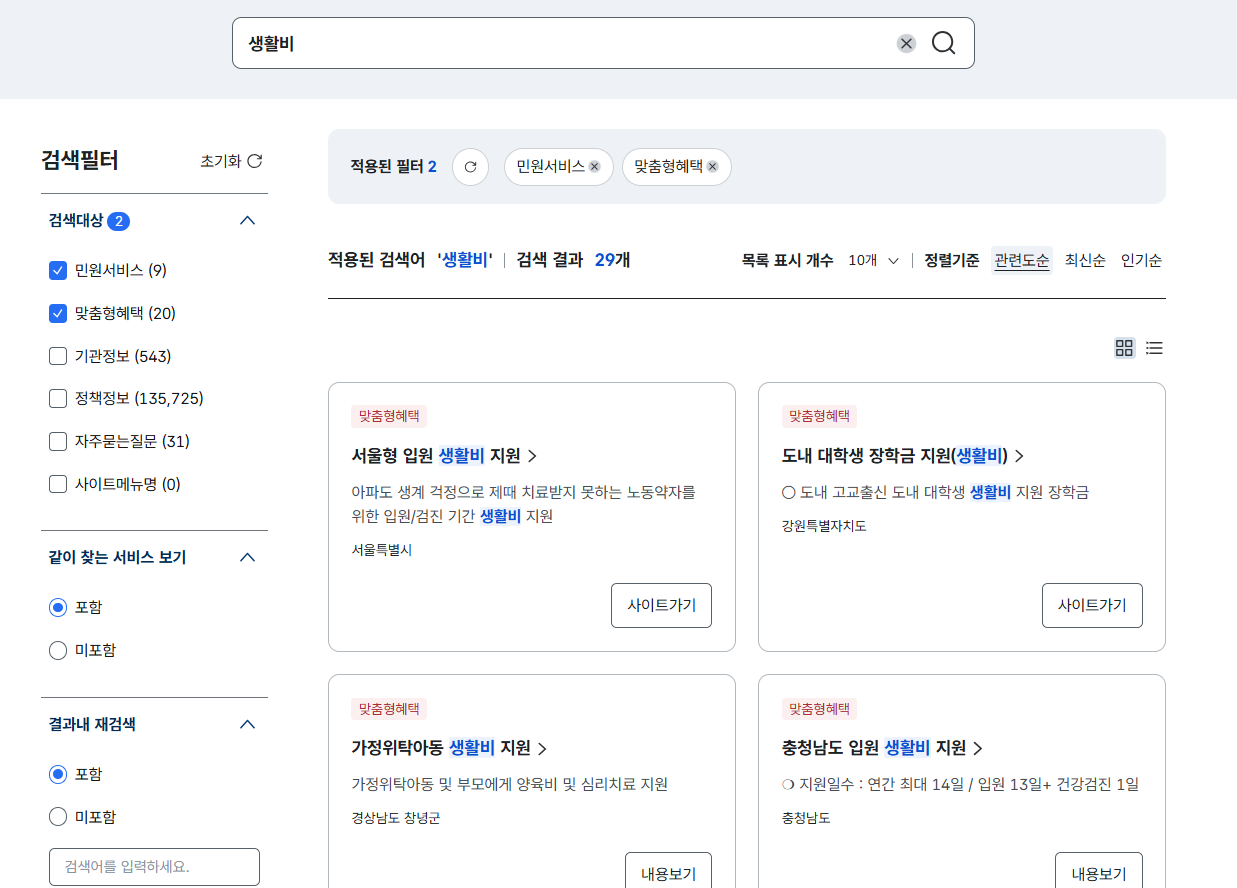
Task: Click 사이트가기 on 서울형 입원 생활비 지원
Action: [x=661, y=605]
